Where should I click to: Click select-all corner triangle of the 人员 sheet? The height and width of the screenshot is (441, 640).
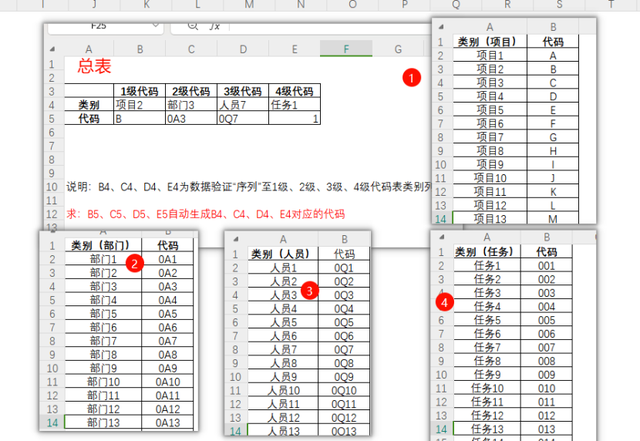click(x=236, y=239)
